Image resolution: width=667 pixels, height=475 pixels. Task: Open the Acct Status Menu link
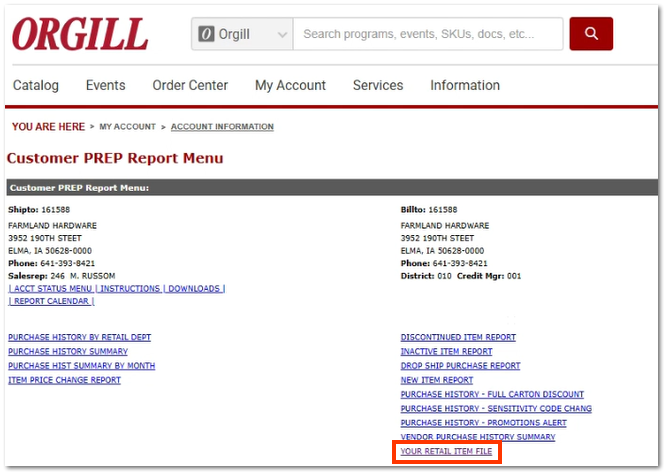click(x=51, y=289)
